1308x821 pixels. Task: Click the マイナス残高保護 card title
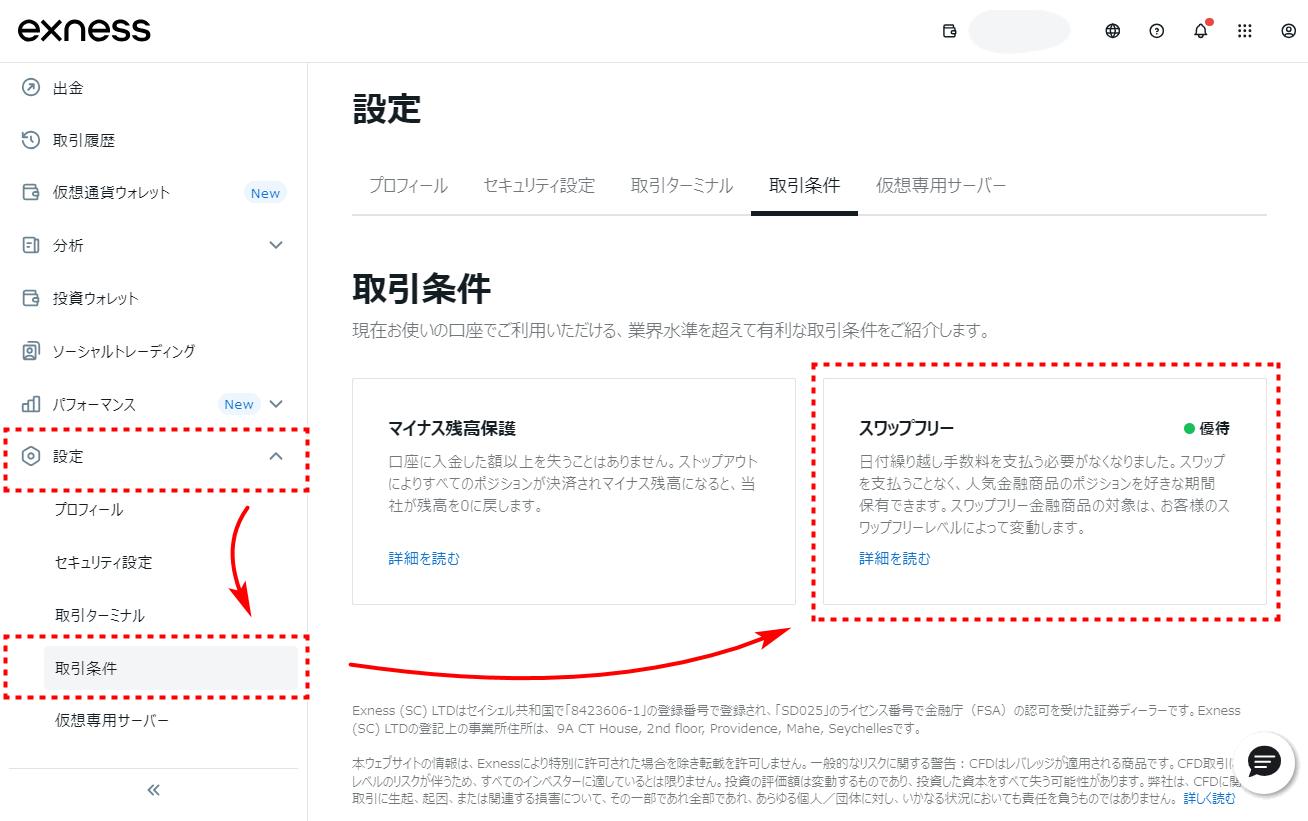pyautogui.click(x=452, y=428)
